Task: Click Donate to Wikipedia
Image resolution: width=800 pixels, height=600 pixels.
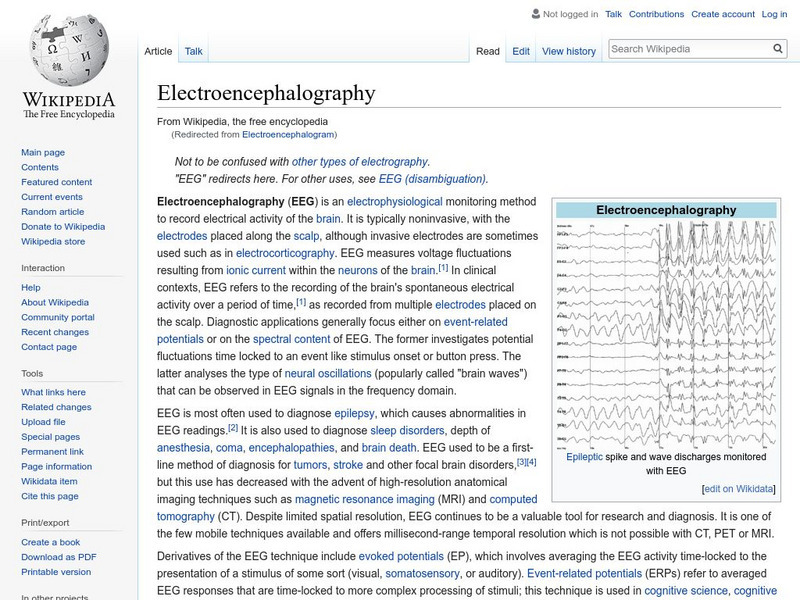Action: pos(63,226)
